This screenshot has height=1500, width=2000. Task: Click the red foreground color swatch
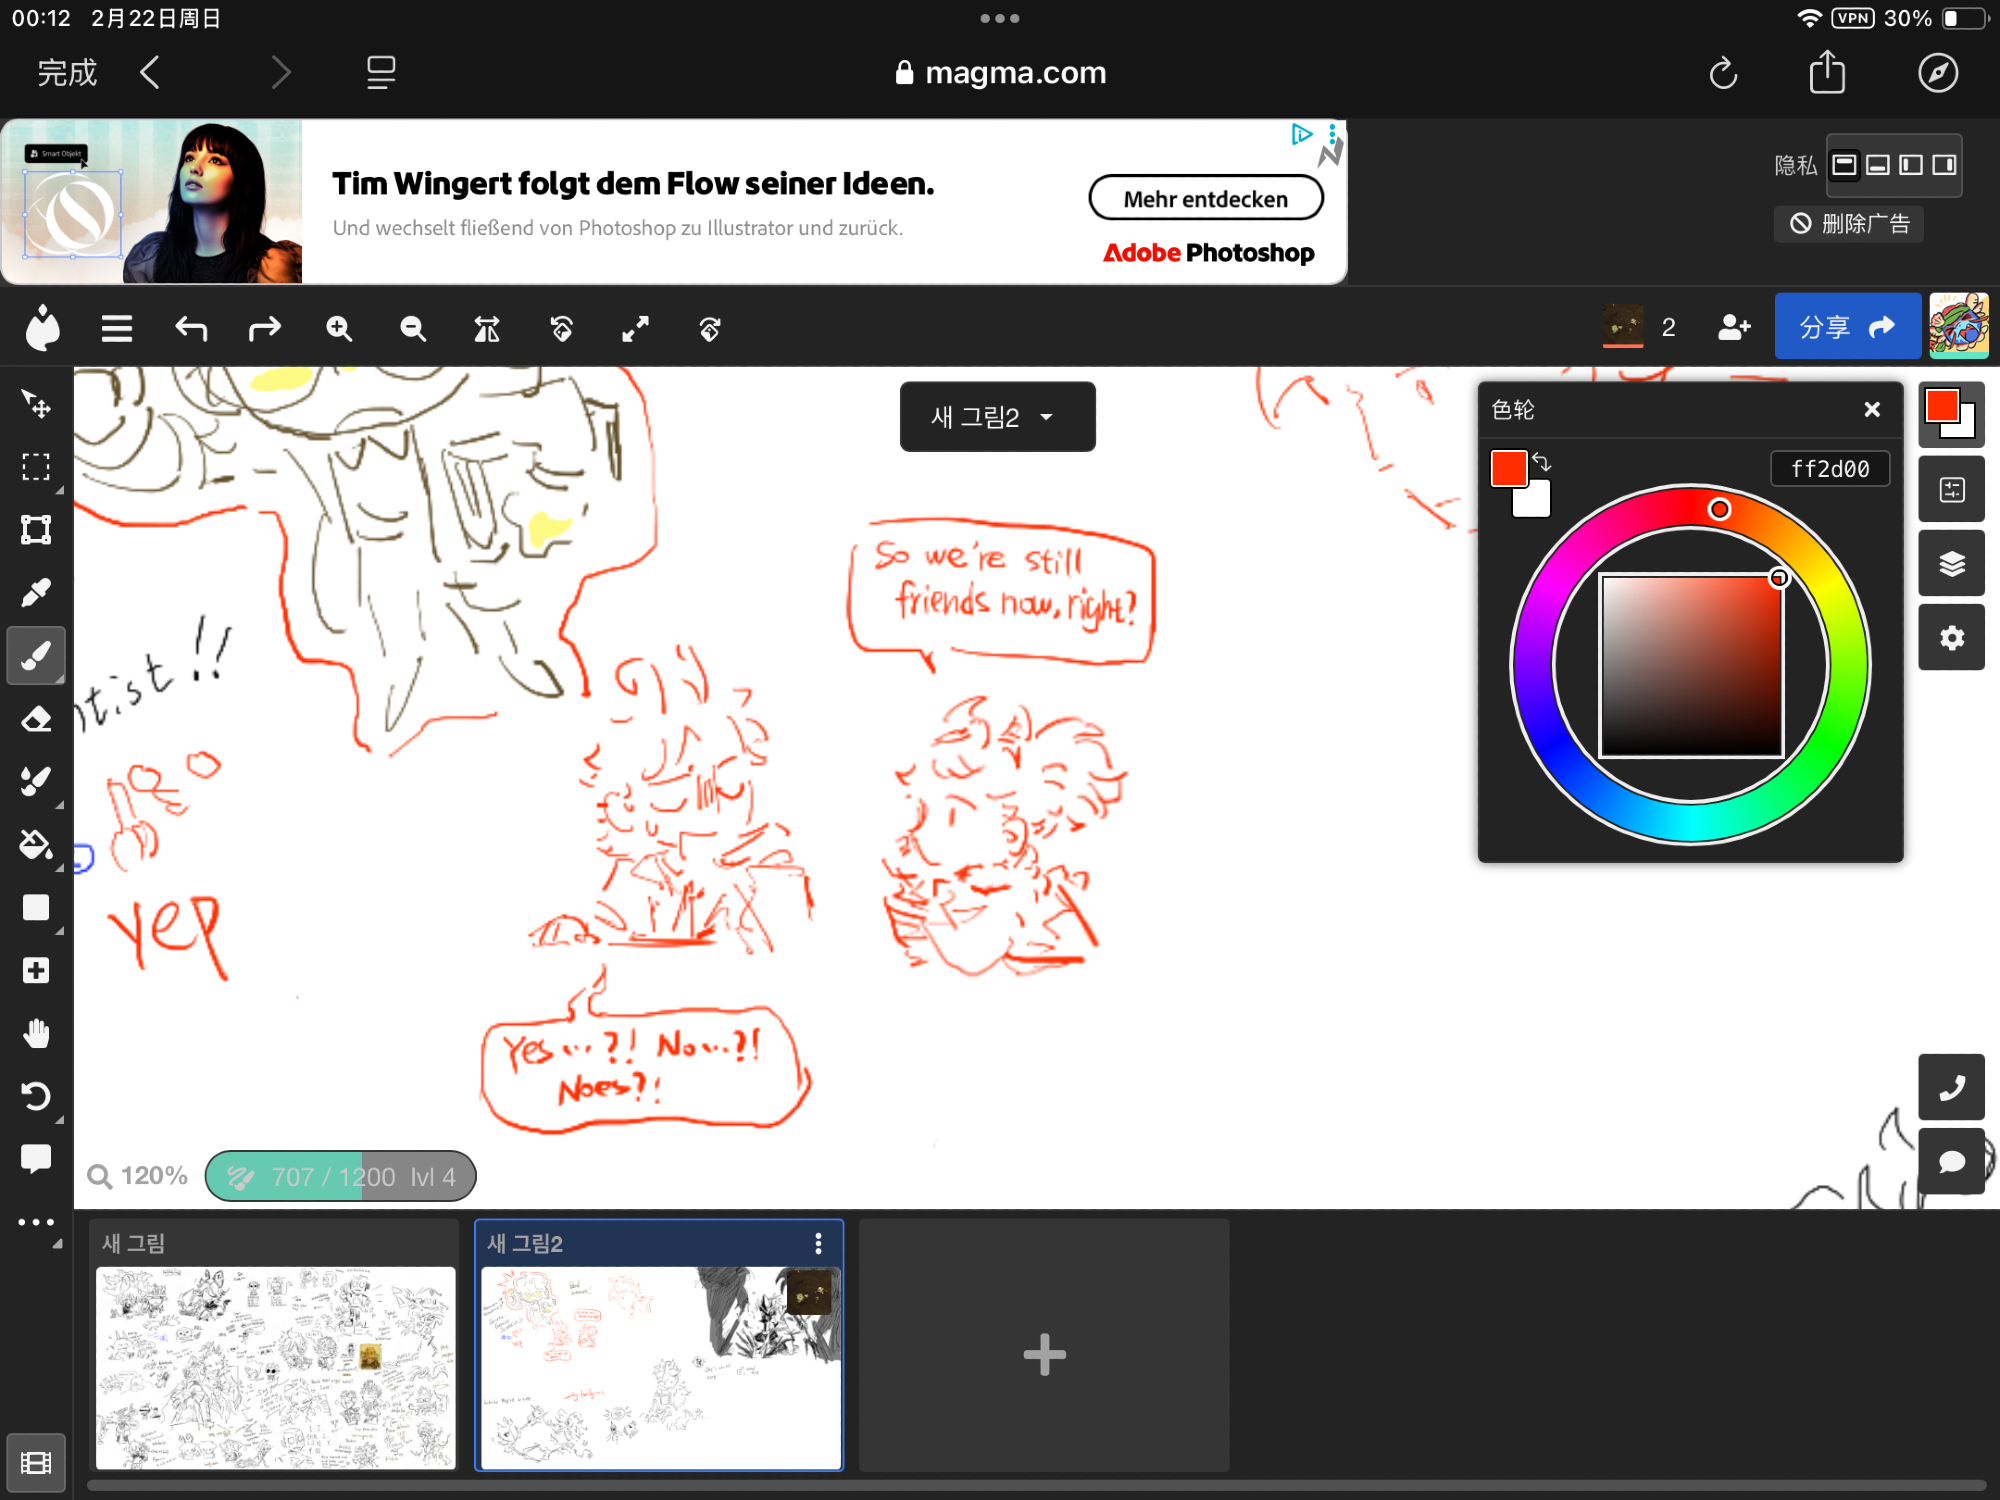[x=1508, y=468]
